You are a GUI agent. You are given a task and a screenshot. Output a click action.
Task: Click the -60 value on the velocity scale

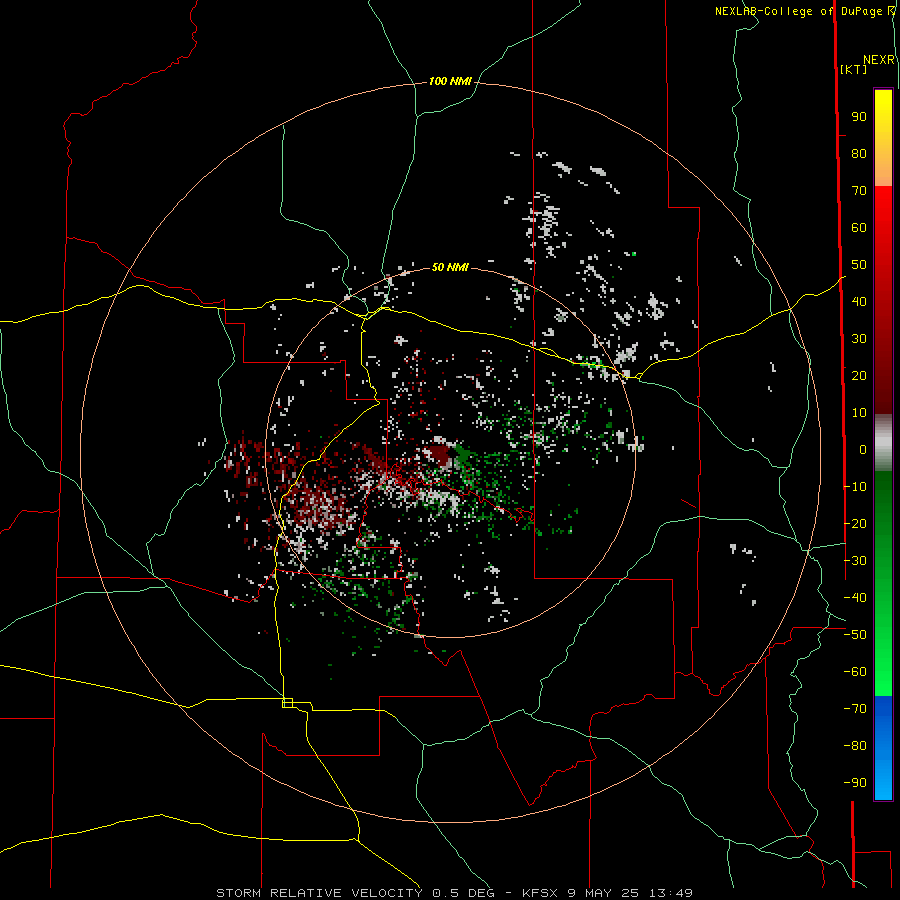[x=855, y=672]
